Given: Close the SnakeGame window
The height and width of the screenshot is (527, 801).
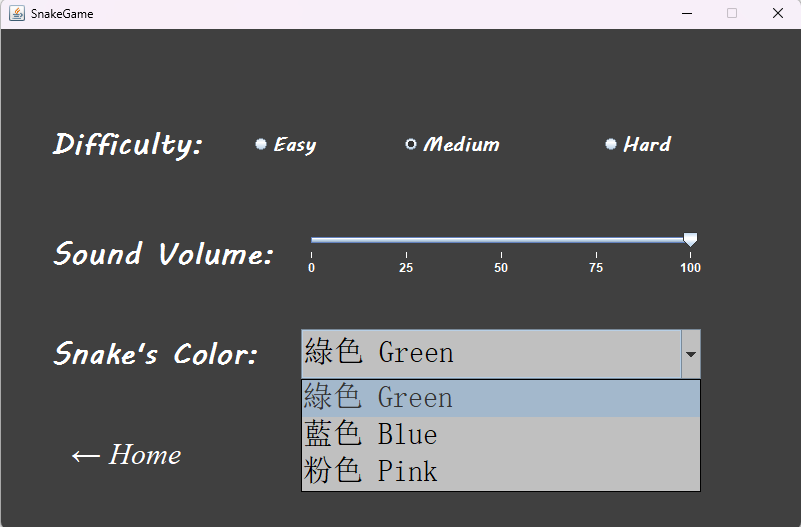Looking at the screenshot, I should tap(778, 13).
